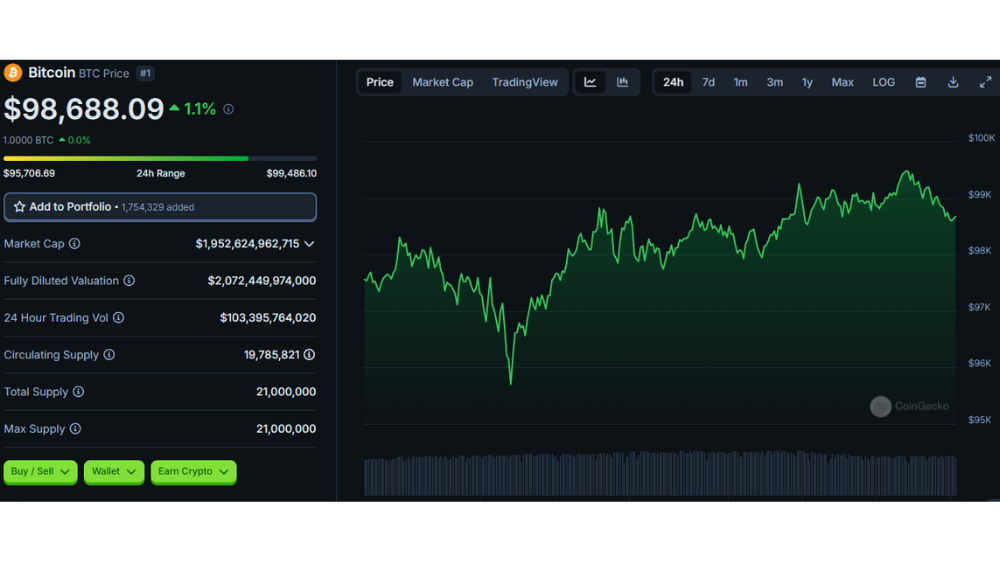Open Max Supply info icon
The width and height of the screenshot is (1000, 562).
click(x=75, y=429)
